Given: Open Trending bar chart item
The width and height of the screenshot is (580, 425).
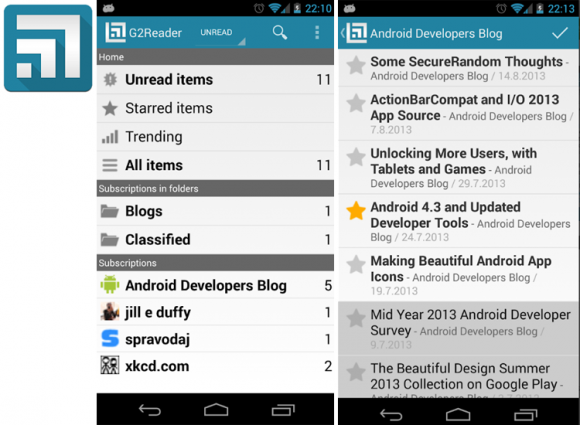Looking at the screenshot, I should click(x=215, y=137).
